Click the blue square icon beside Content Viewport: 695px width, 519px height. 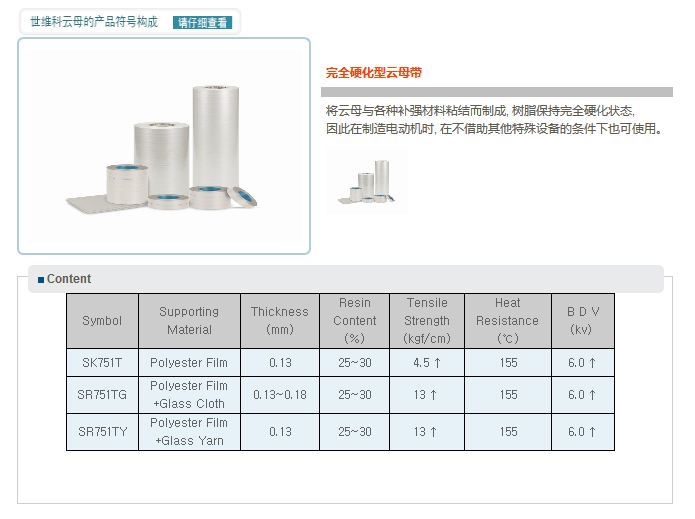(x=41, y=280)
